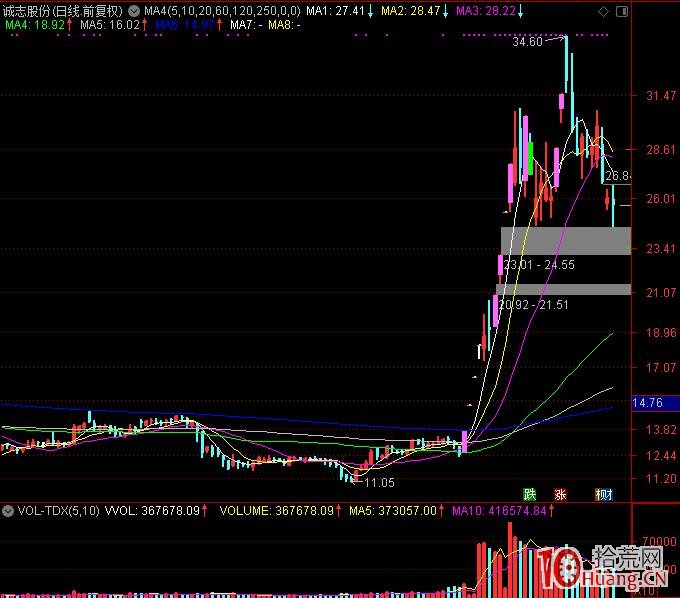Click the 17.07 axis price label
680x598 pixels.
(660, 368)
